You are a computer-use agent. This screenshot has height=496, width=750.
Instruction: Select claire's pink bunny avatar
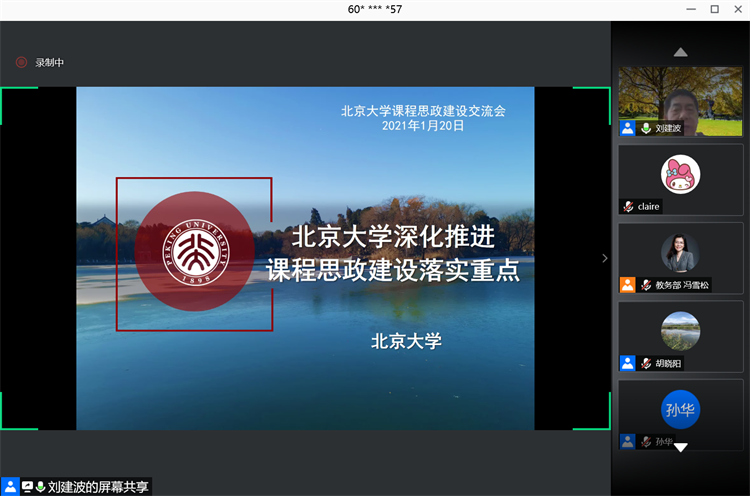click(x=680, y=174)
